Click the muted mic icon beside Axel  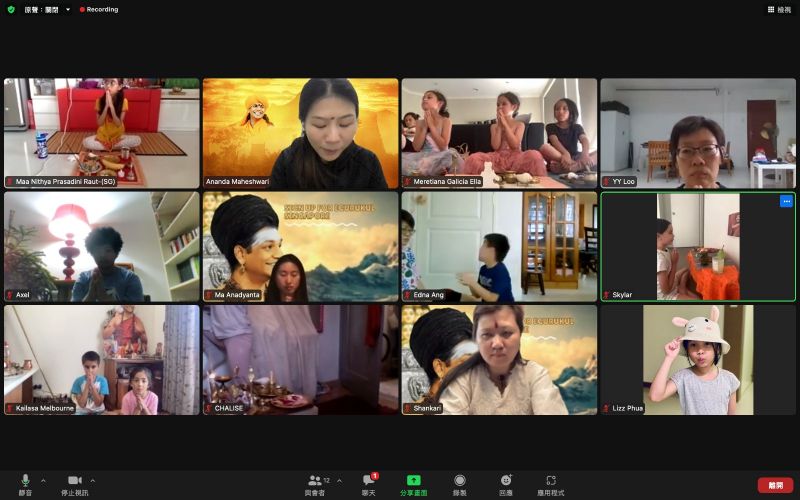(10, 295)
